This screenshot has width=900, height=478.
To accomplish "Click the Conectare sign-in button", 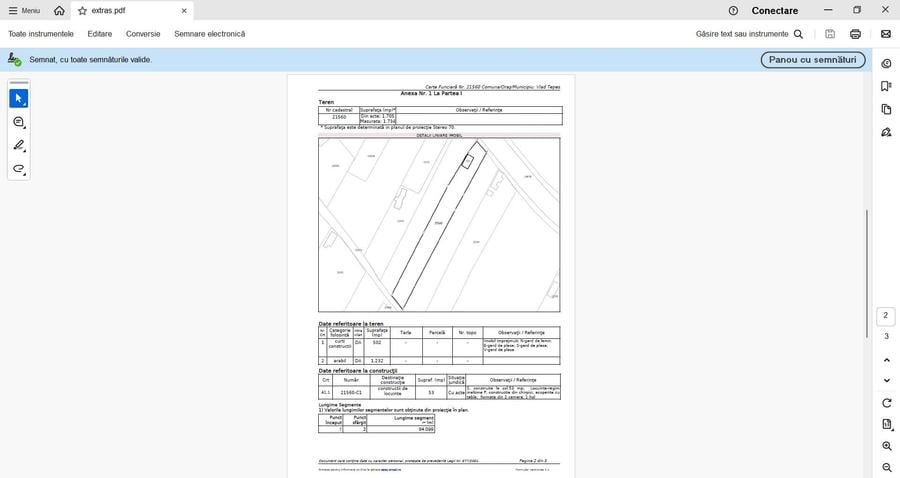I will coord(775,10).
